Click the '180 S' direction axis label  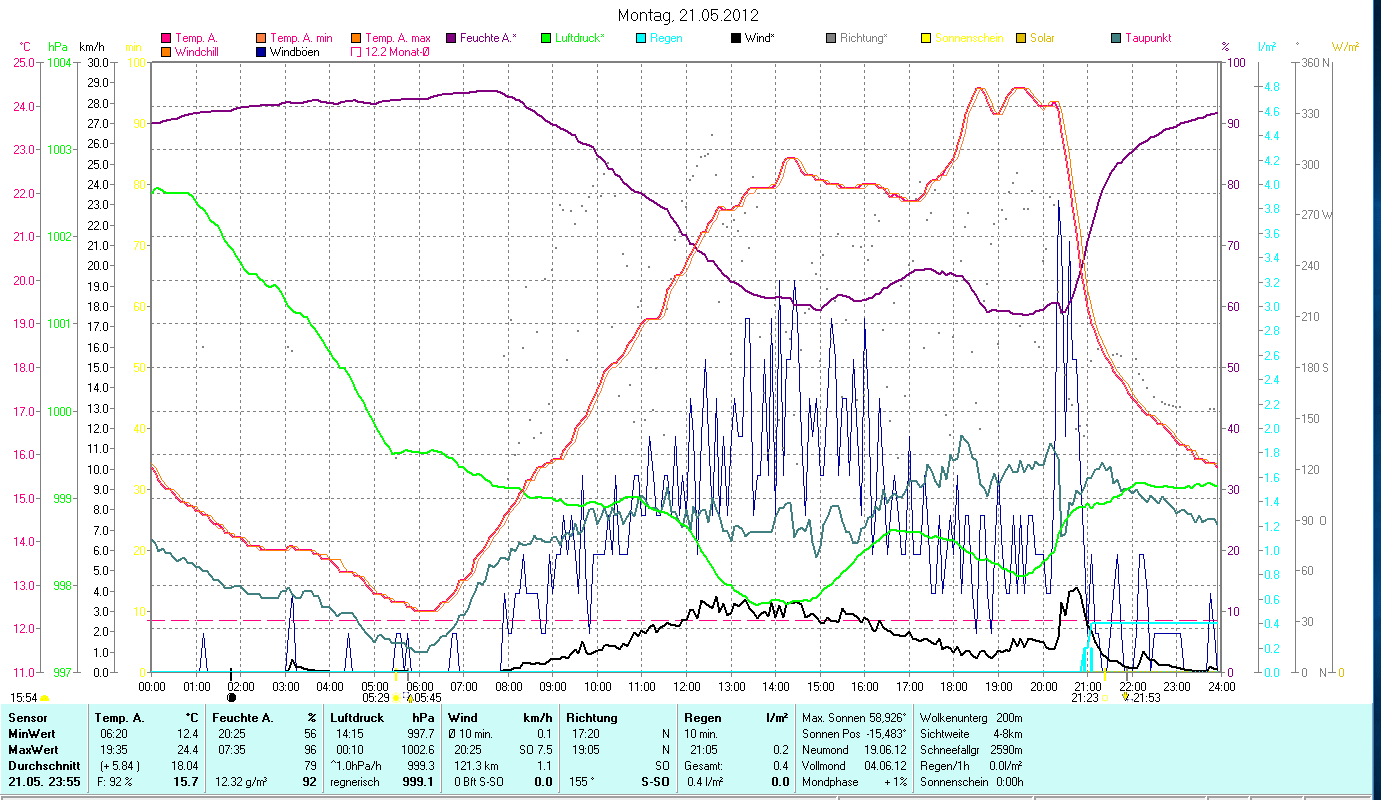1315,368
